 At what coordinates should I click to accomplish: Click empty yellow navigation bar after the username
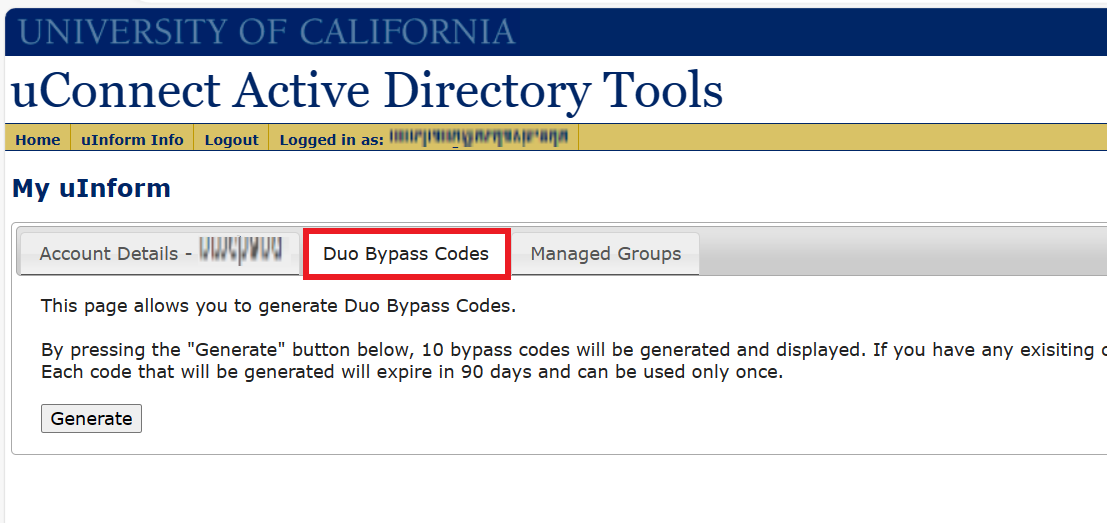840,138
